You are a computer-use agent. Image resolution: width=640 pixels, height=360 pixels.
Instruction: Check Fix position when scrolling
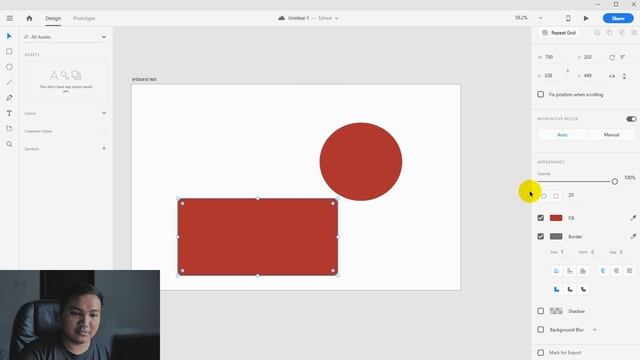point(540,94)
